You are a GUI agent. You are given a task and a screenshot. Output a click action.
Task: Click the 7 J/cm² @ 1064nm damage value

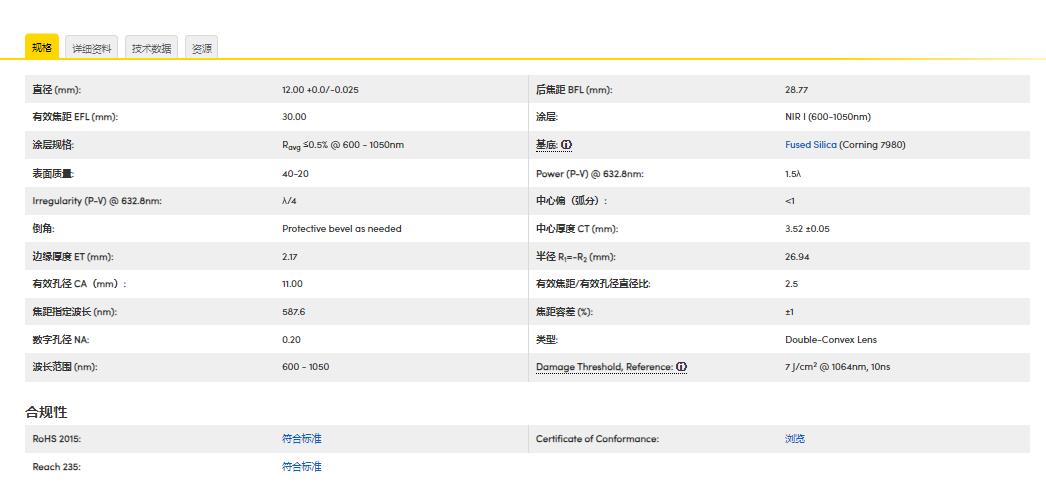pyautogui.click(x=837, y=367)
